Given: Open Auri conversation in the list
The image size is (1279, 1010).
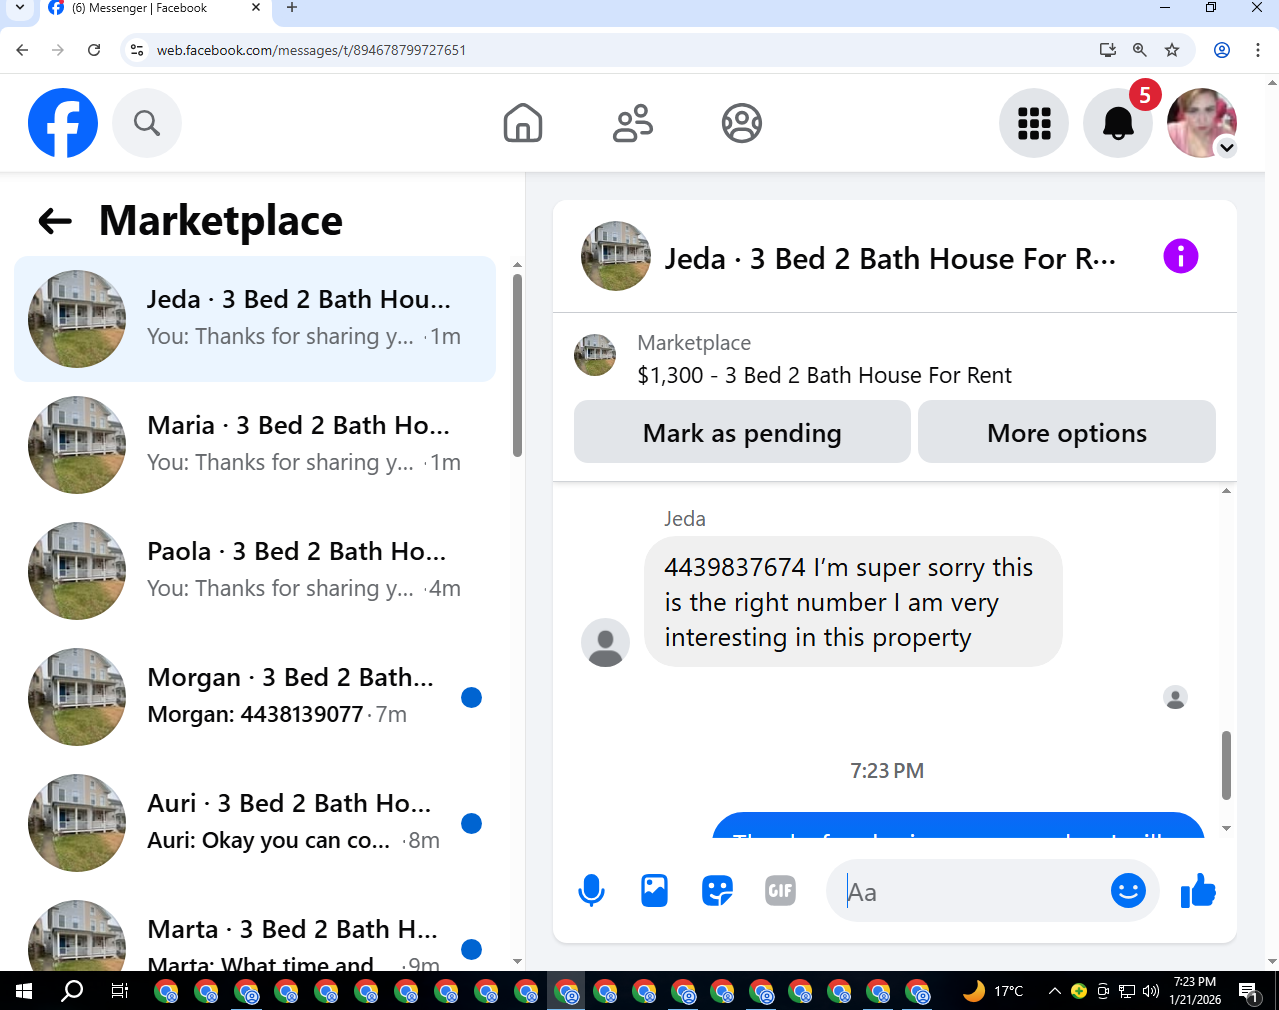Looking at the screenshot, I should (255, 823).
